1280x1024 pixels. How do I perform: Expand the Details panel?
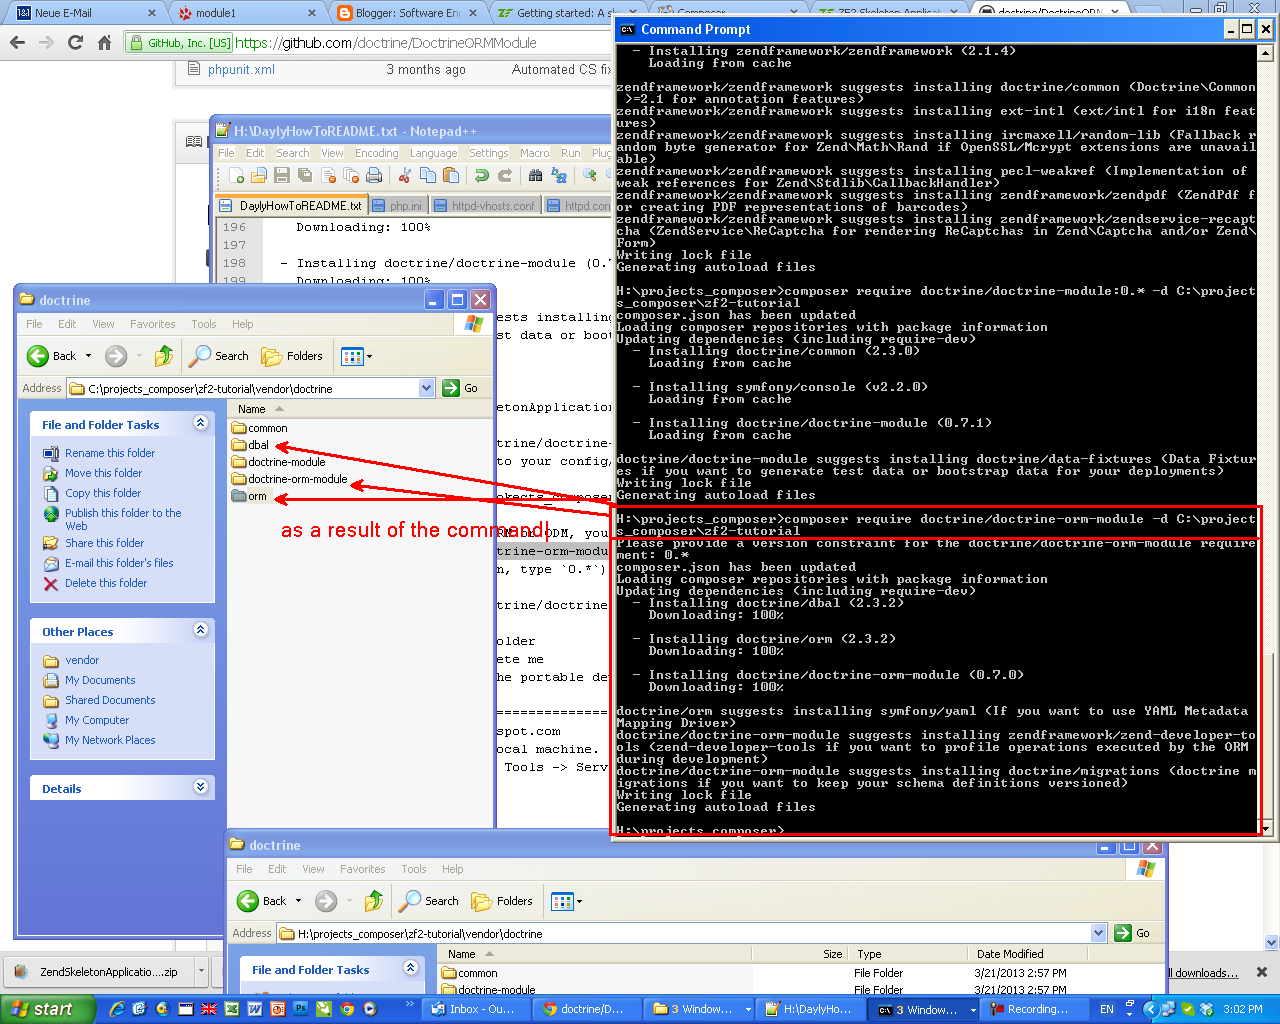click(x=200, y=787)
